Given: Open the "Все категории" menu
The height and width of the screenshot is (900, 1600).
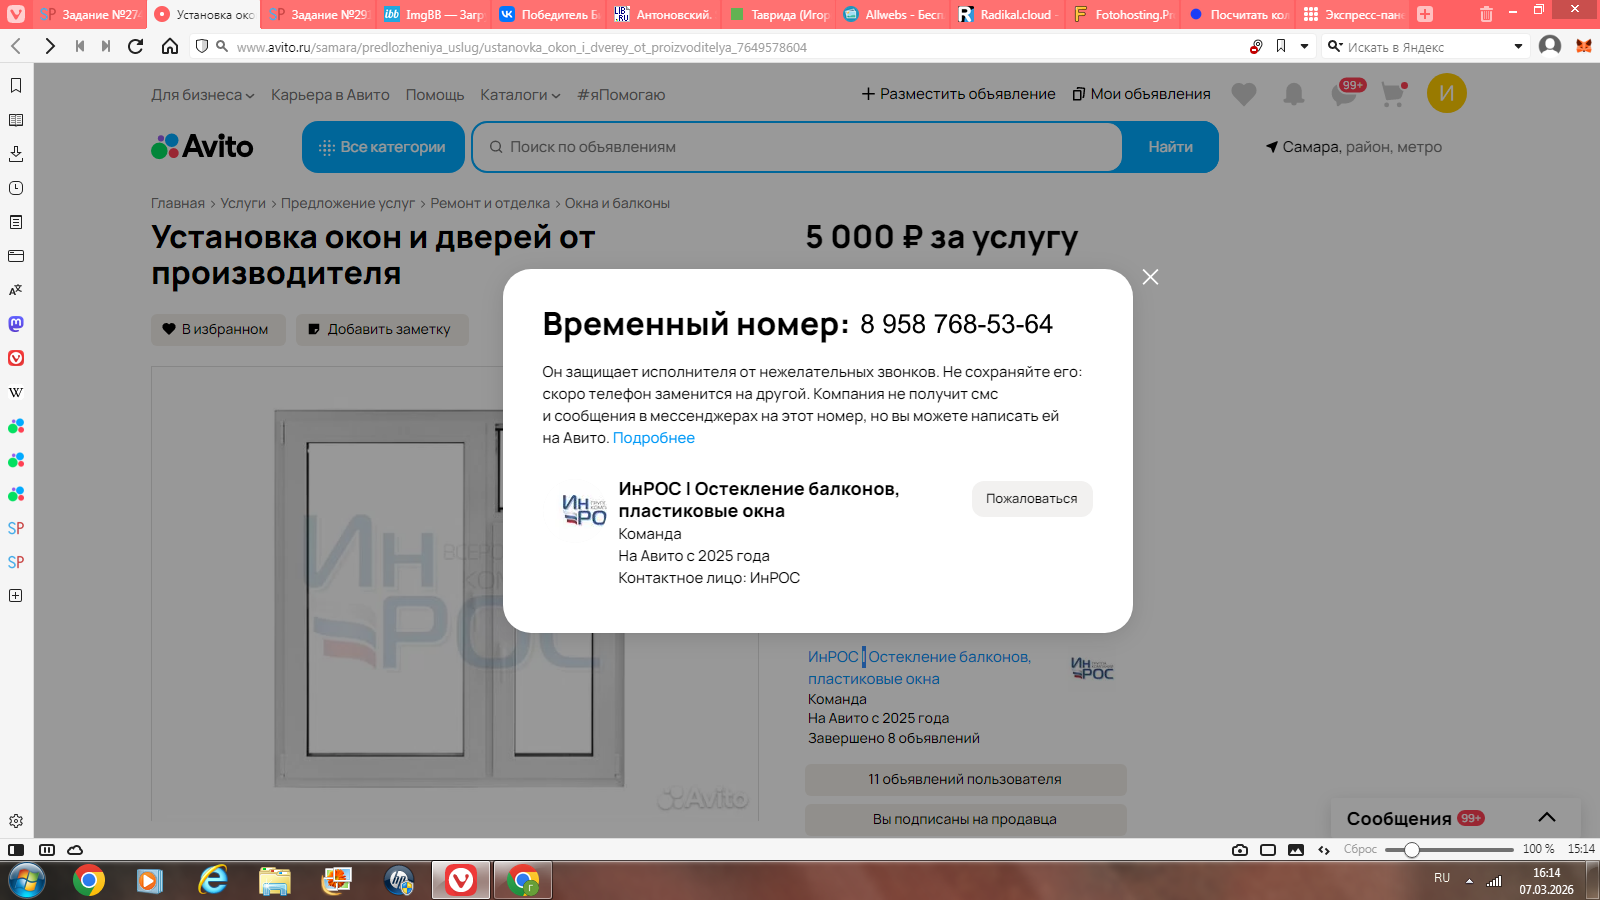Looking at the screenshot, I should point(383,147).
